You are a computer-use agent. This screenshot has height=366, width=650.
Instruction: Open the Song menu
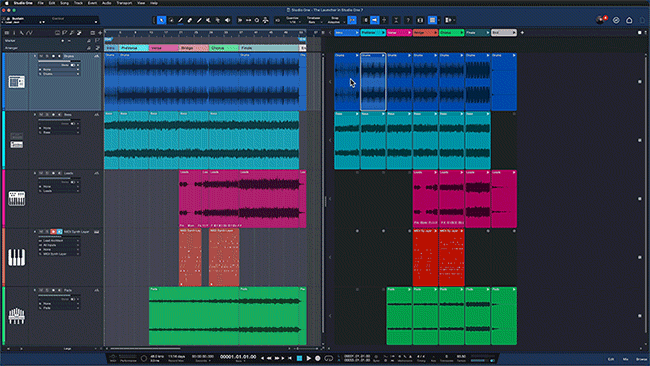64,3
